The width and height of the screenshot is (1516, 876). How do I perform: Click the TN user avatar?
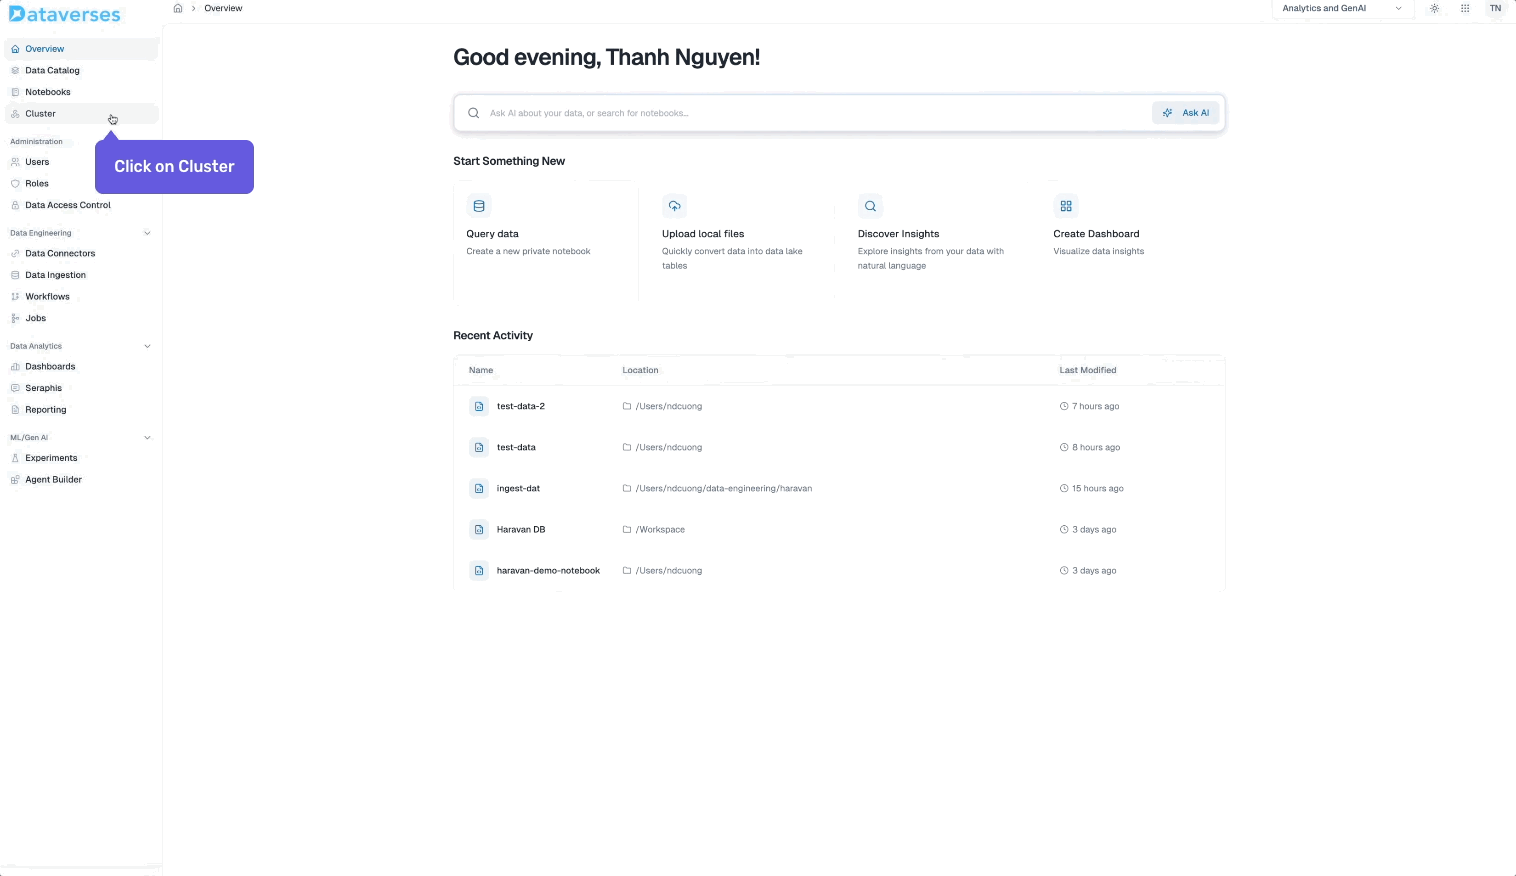click(1495, 8)
